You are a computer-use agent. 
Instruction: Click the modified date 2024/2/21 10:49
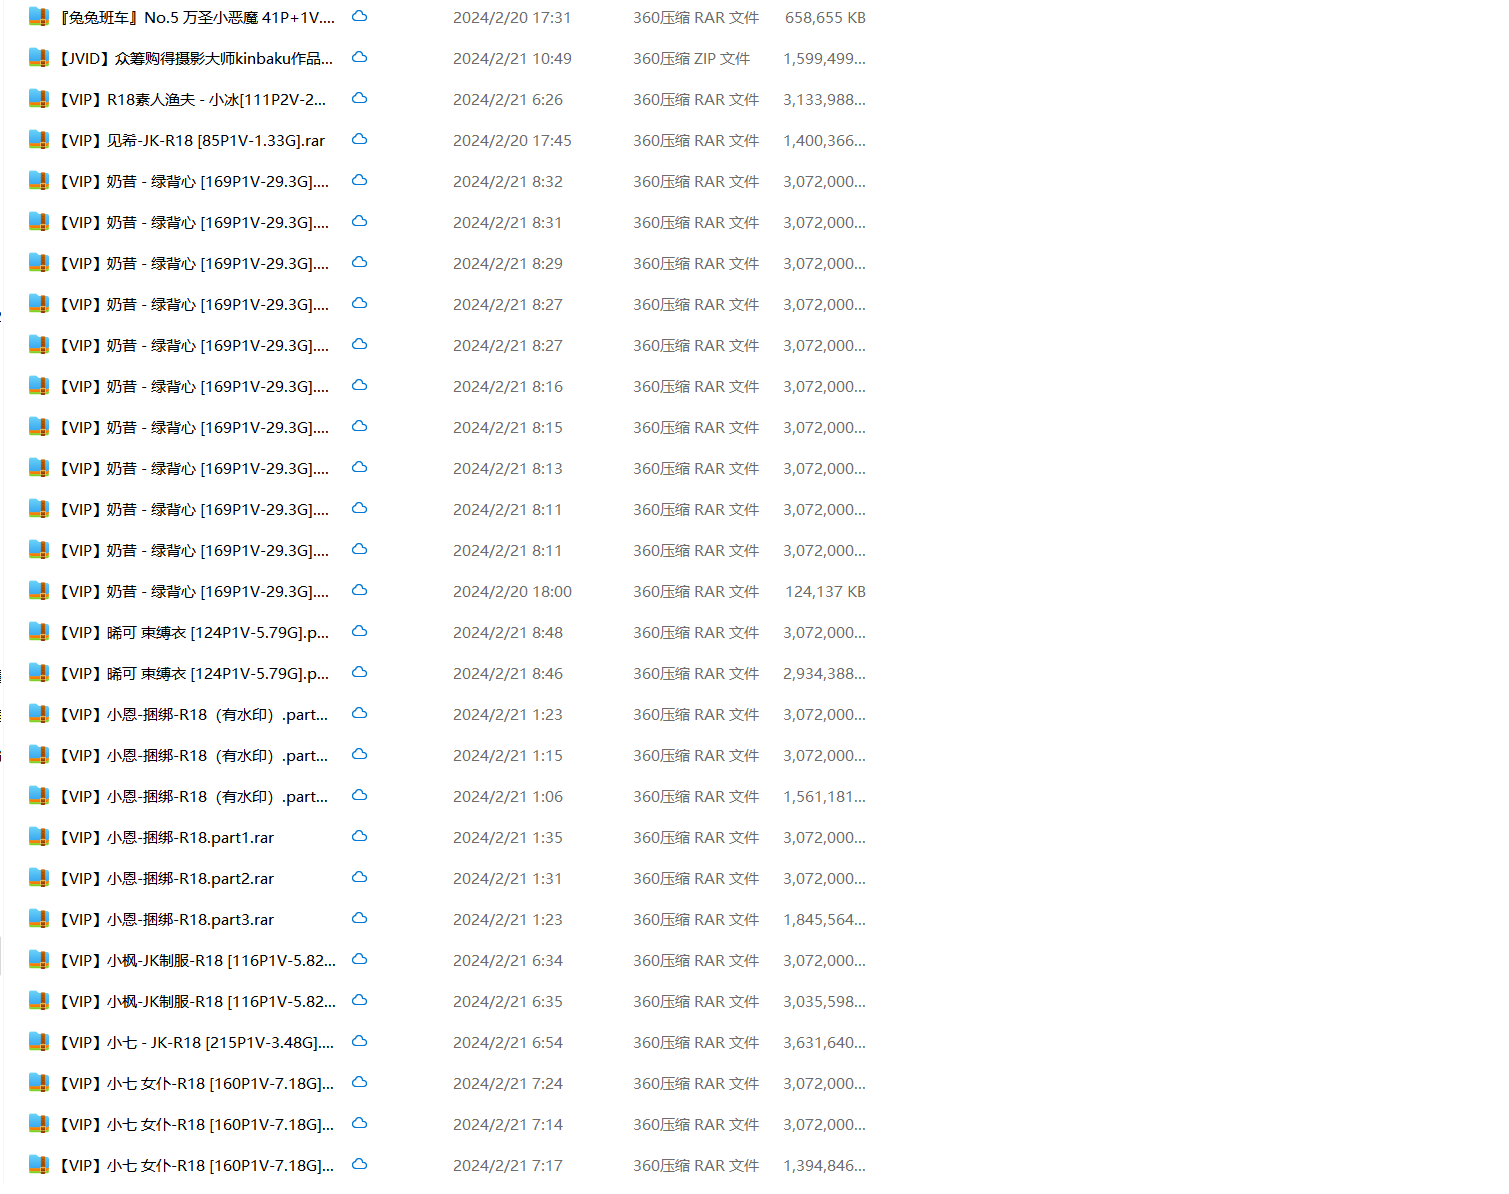point(512,59)
